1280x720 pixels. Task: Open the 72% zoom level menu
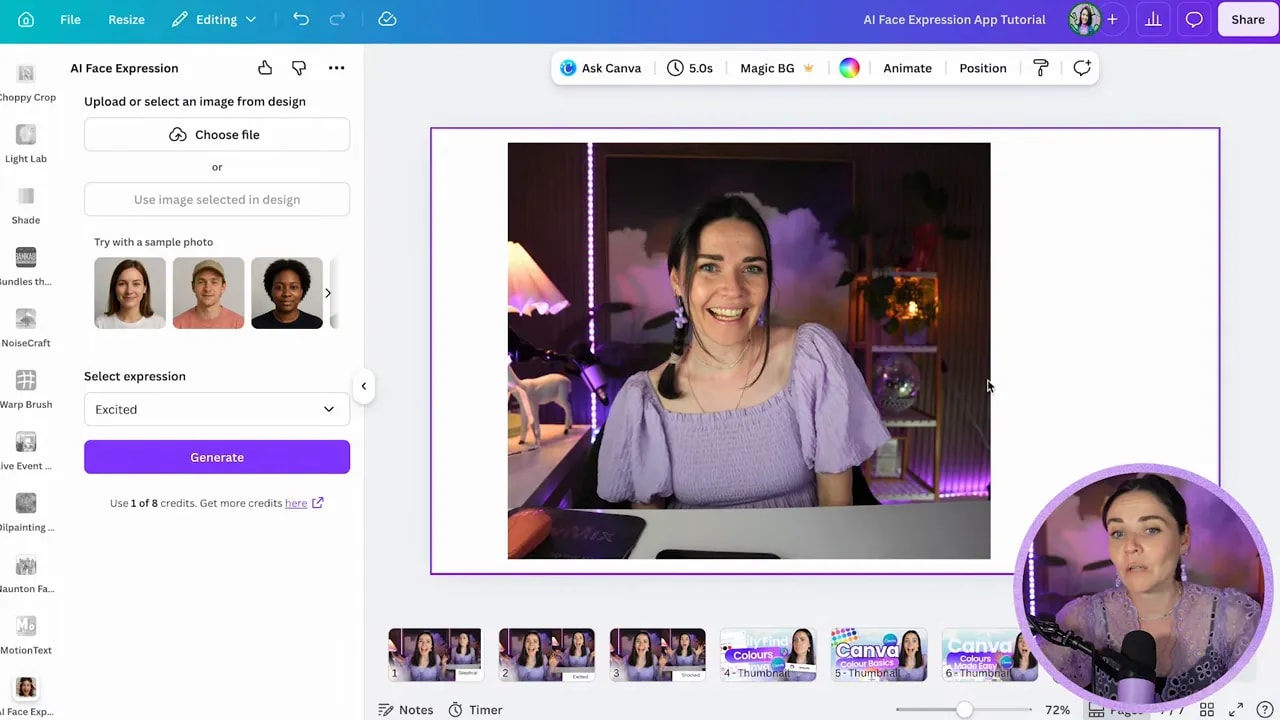click(x=1057, y=710)
